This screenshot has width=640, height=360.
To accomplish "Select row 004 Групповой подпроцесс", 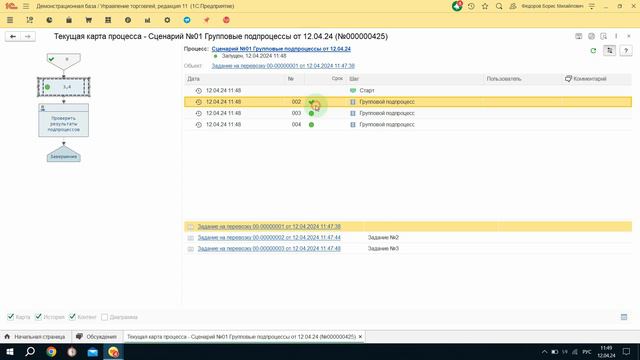I will tap(408, 124).
